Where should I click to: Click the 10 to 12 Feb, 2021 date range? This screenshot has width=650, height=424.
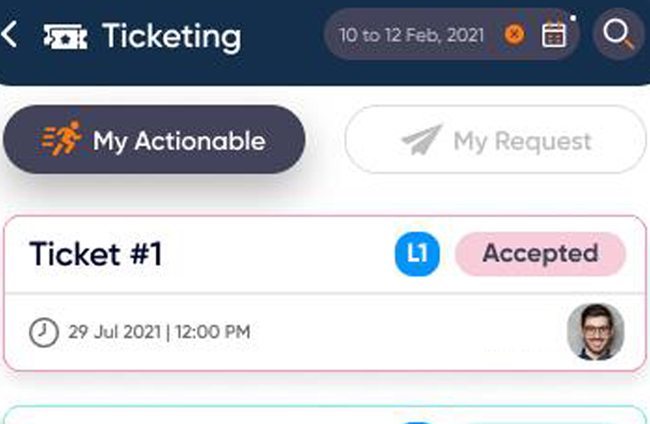point(411,35)
